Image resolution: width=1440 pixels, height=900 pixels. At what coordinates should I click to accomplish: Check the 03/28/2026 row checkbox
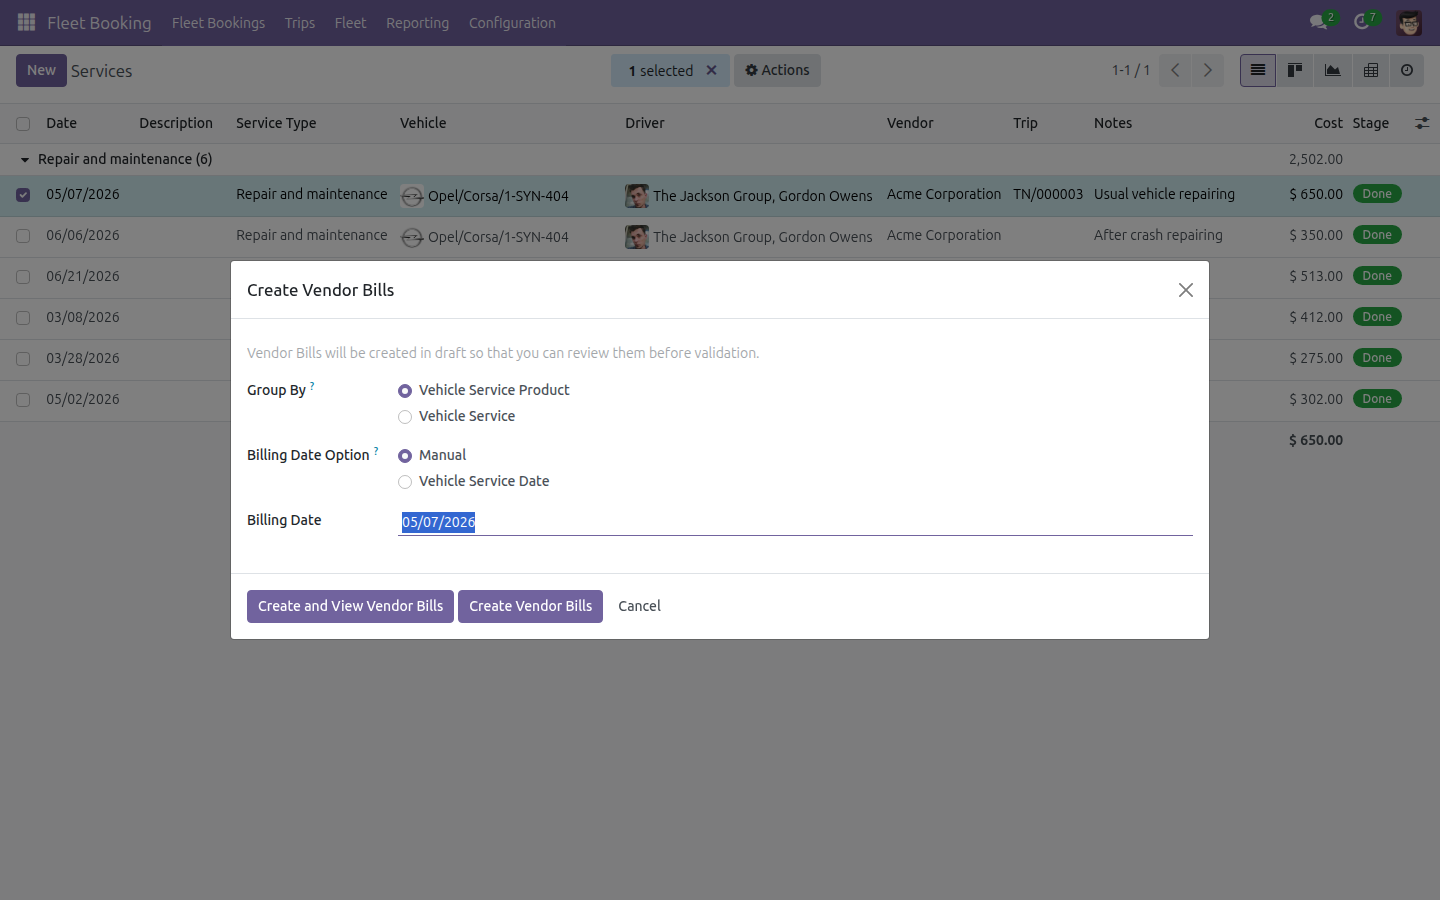pyautogui.click(x=23, y=359)
